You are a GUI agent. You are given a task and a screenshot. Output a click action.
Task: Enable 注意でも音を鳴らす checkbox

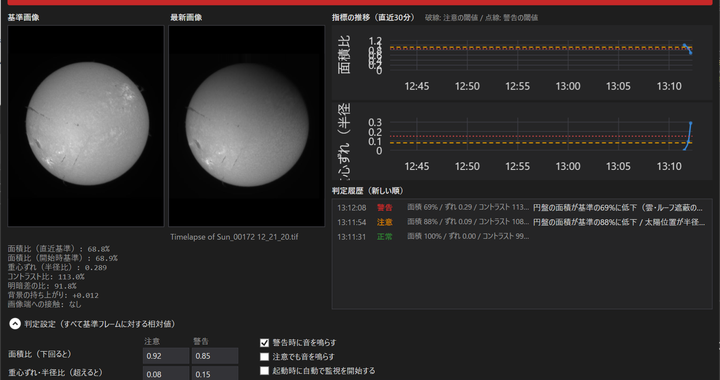coord(264,357)
